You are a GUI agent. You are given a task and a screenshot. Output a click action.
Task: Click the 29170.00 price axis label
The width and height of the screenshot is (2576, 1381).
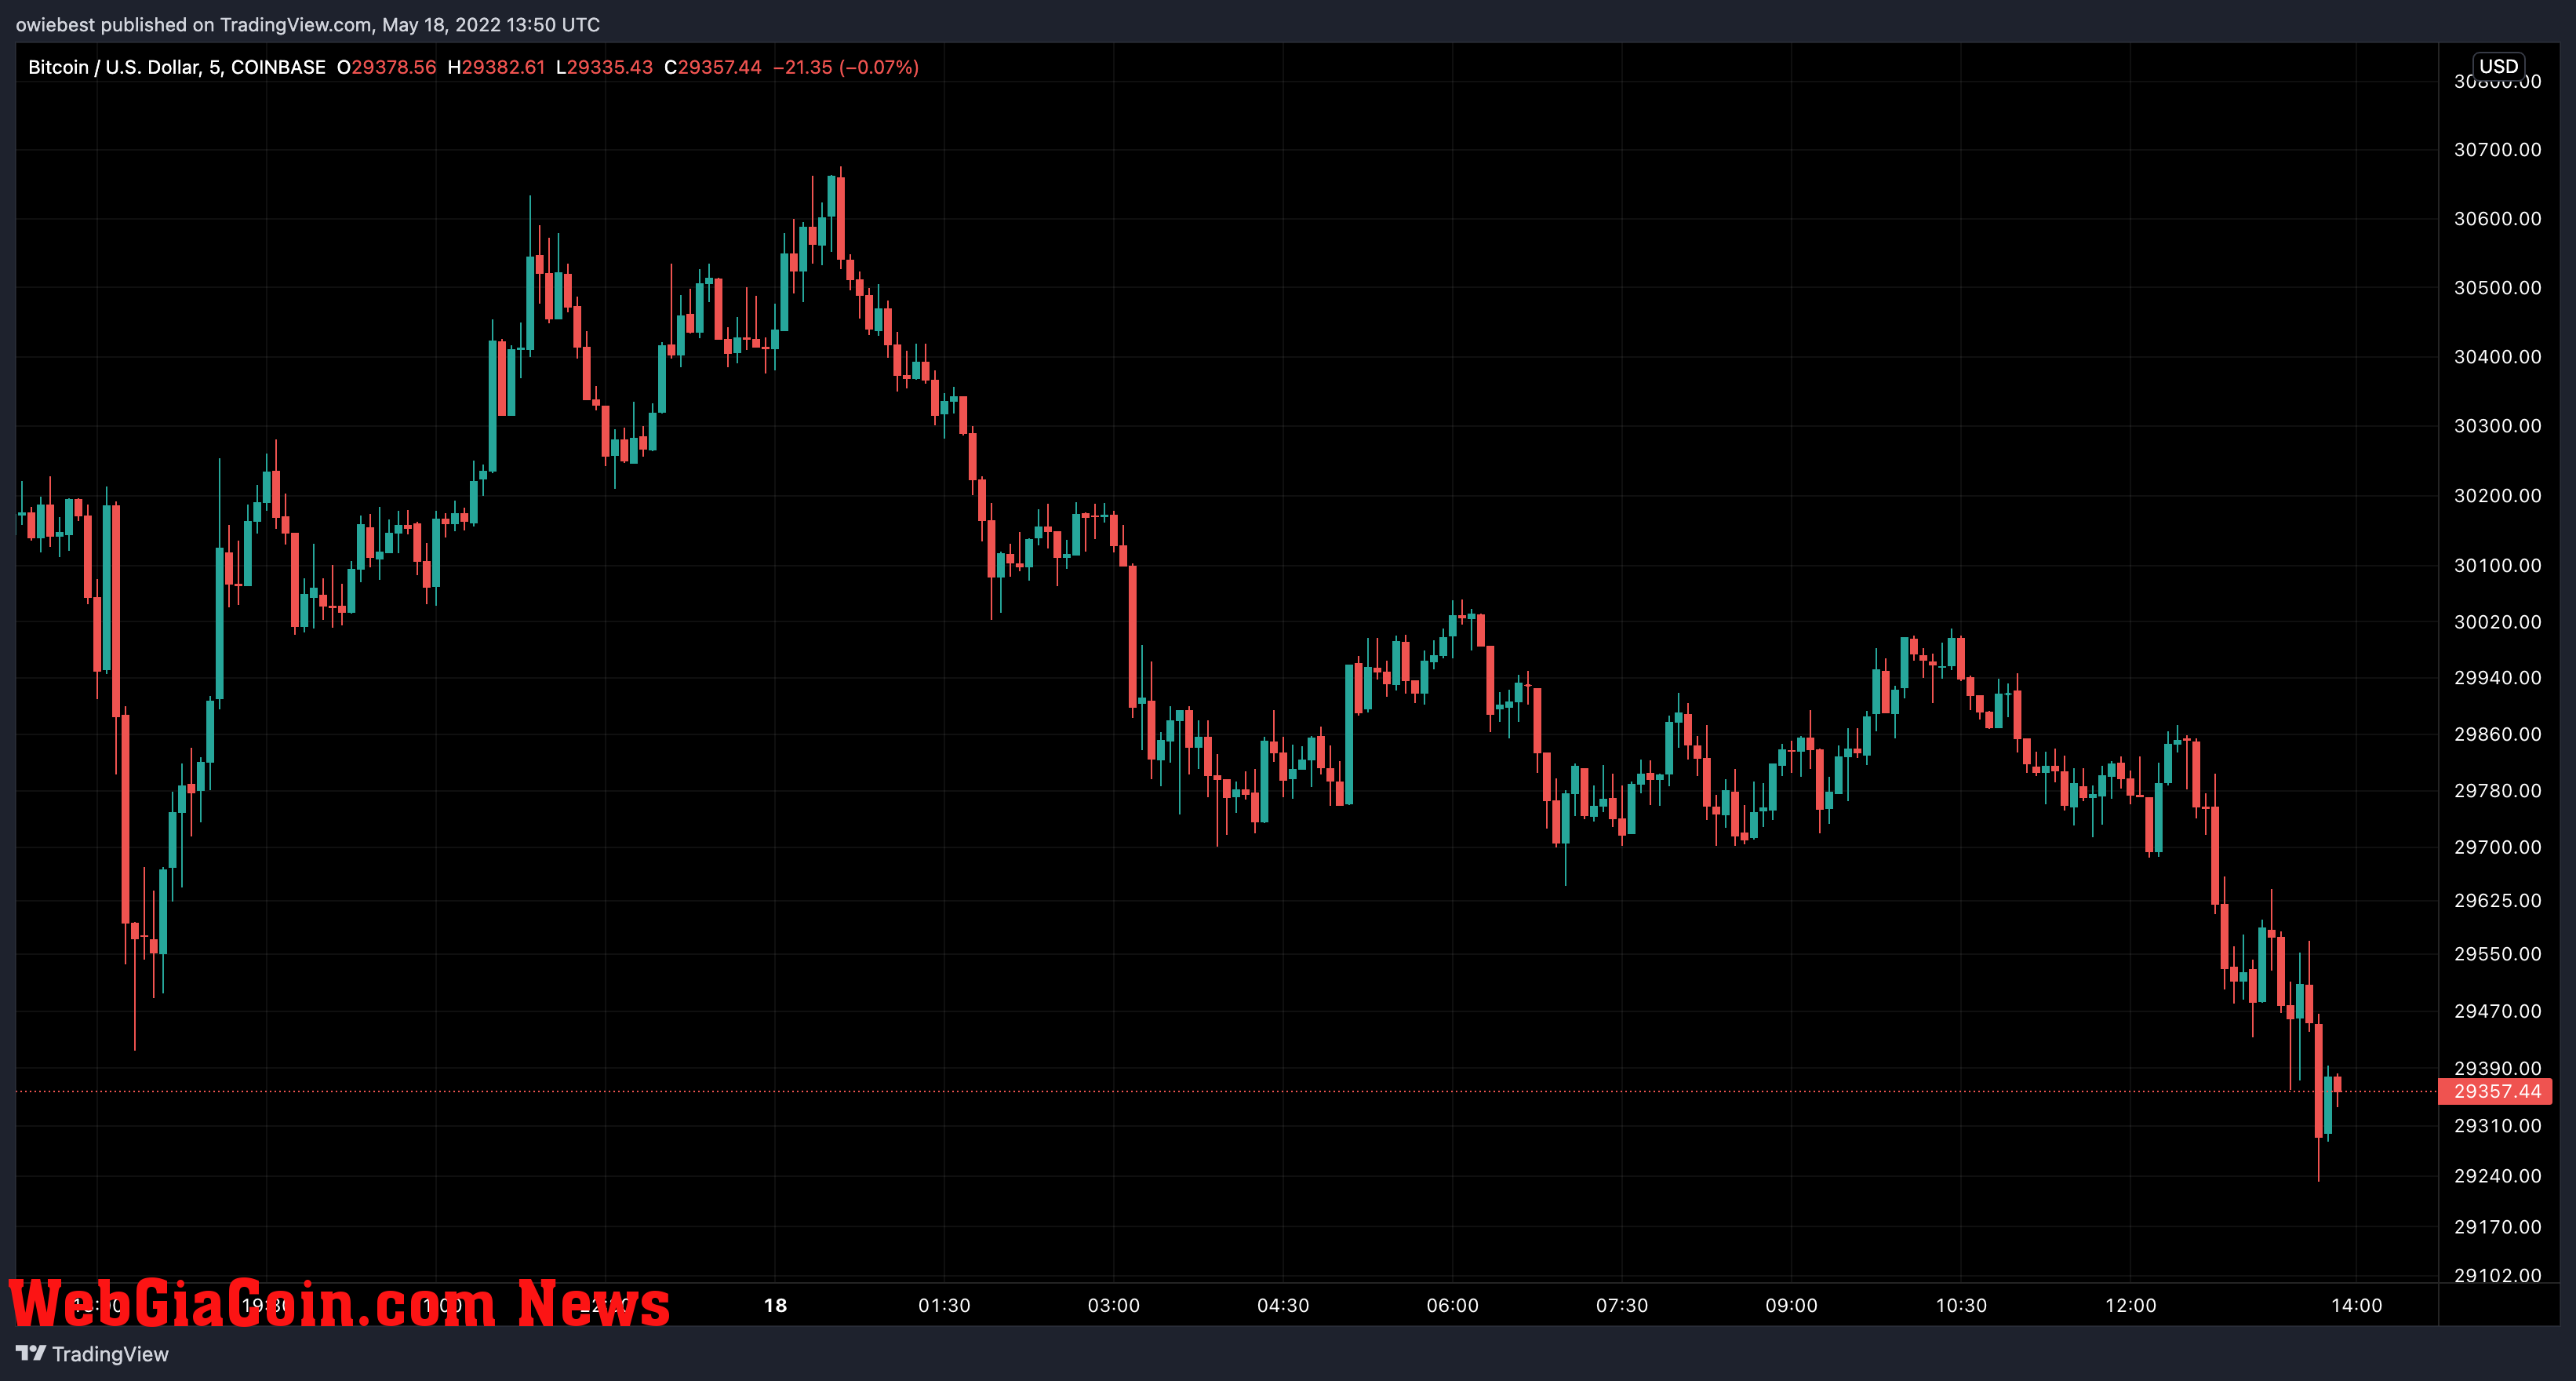[2497, 1227]
